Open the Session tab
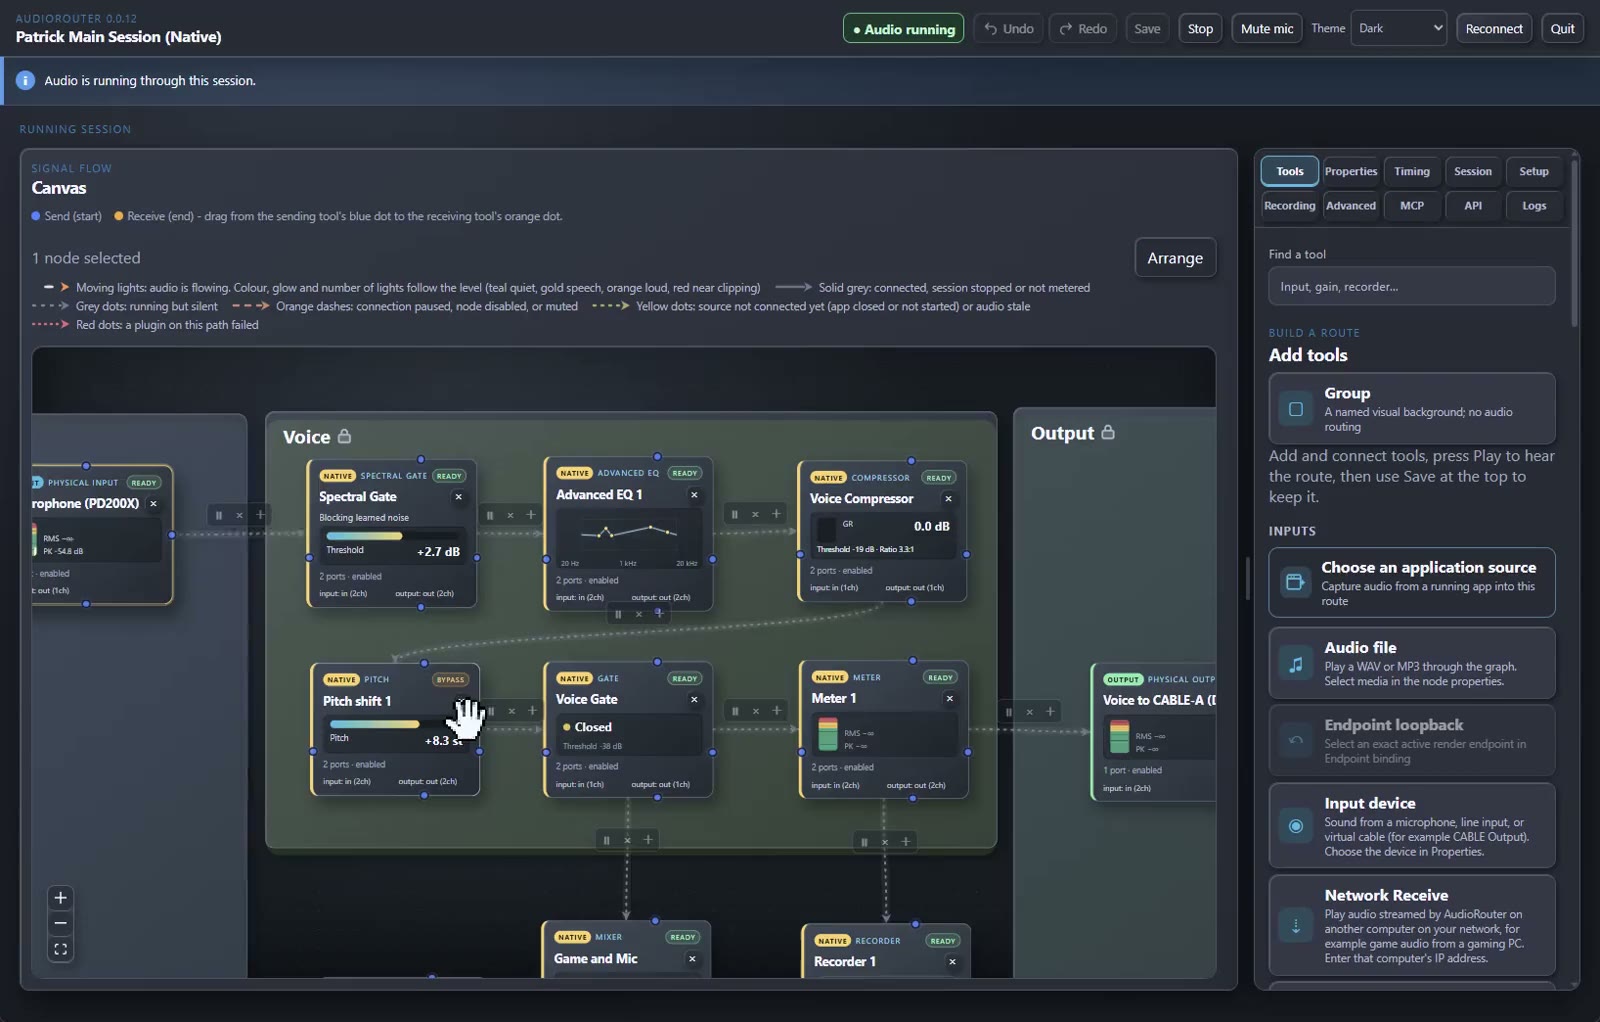 (1473, 171)
